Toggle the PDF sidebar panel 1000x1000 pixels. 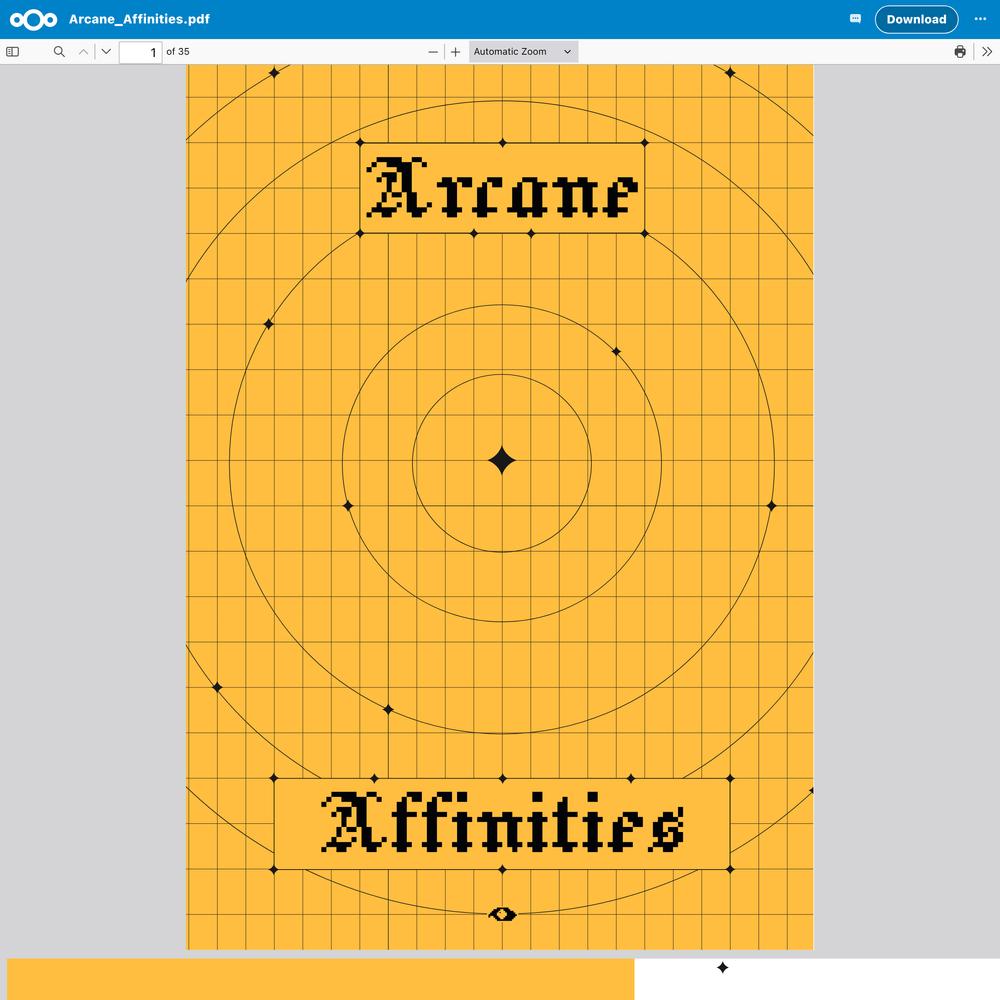coord(13,52)
